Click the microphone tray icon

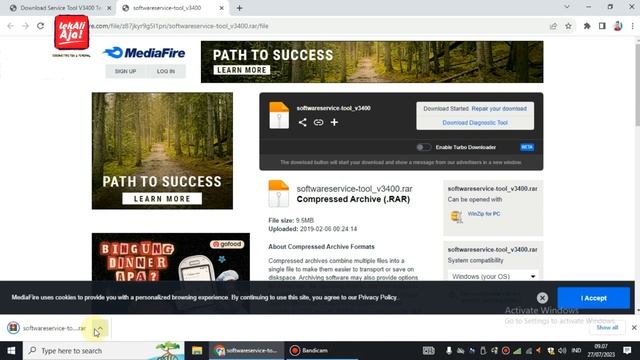click(449, 351)
